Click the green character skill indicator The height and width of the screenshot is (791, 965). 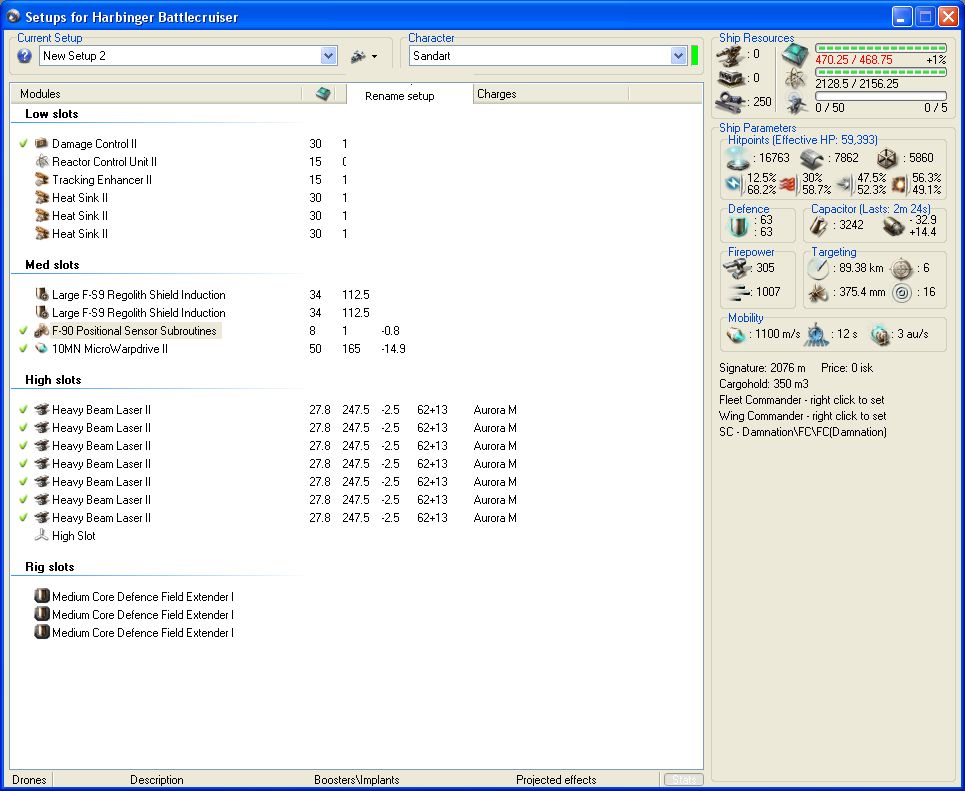[x=694, y=55]
